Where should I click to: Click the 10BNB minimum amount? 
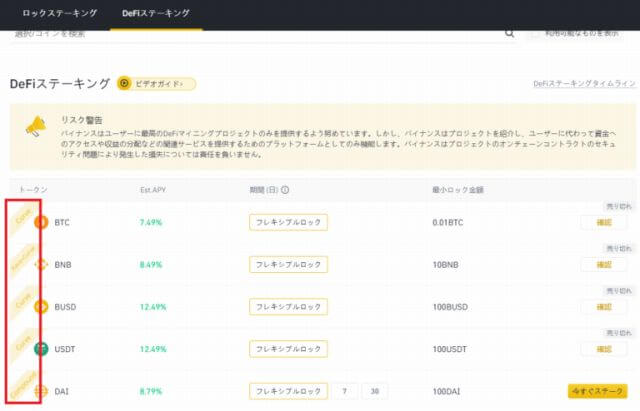(445, 264)
